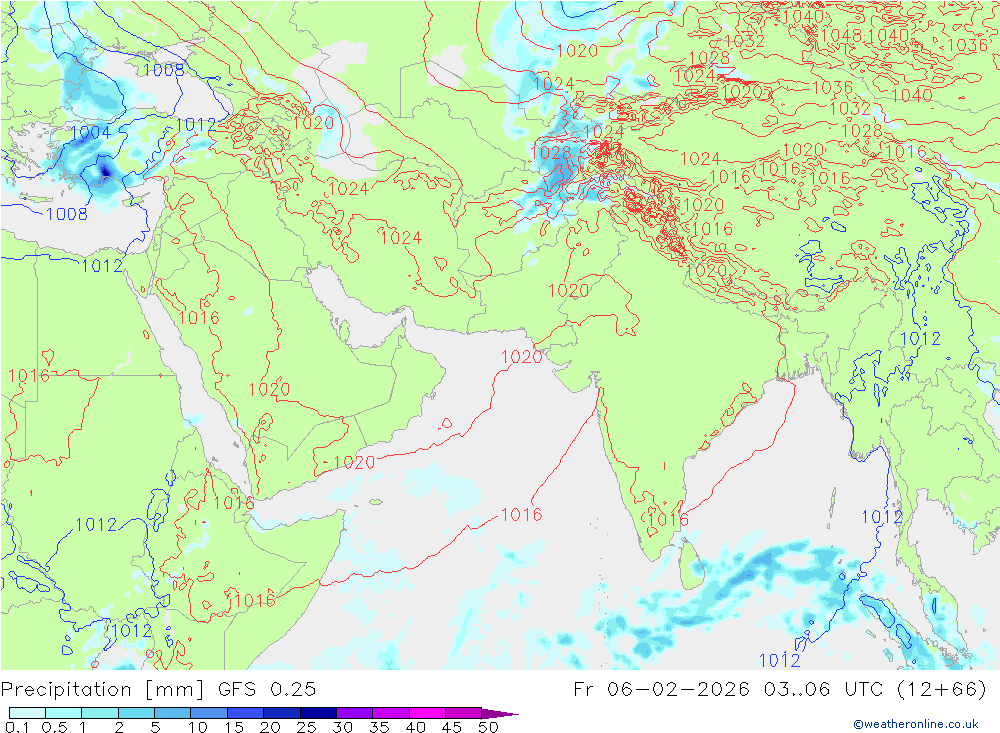Select the legend swatch between 5 and 10
The width and height of the screenshot is (1000, 733).
[x=173, y=713]
